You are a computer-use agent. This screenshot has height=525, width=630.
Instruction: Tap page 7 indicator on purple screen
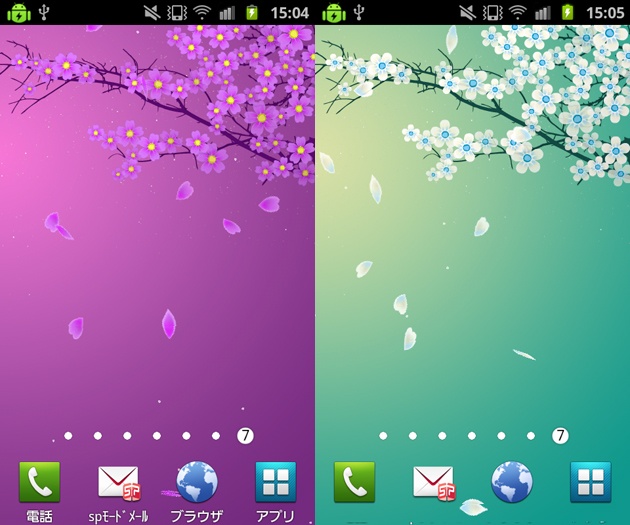(x=245, y=436)
